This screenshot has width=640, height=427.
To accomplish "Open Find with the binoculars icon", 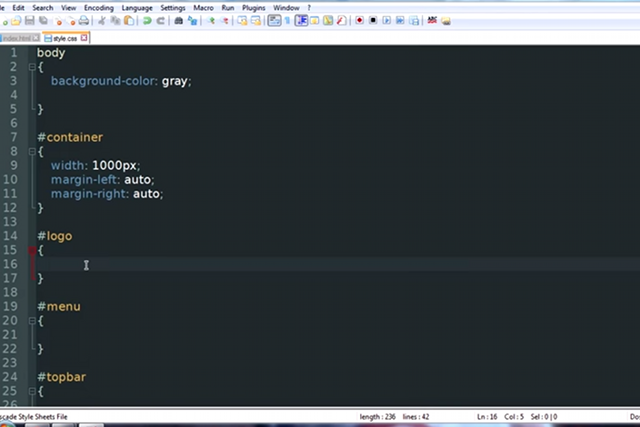I will point(178,21).
